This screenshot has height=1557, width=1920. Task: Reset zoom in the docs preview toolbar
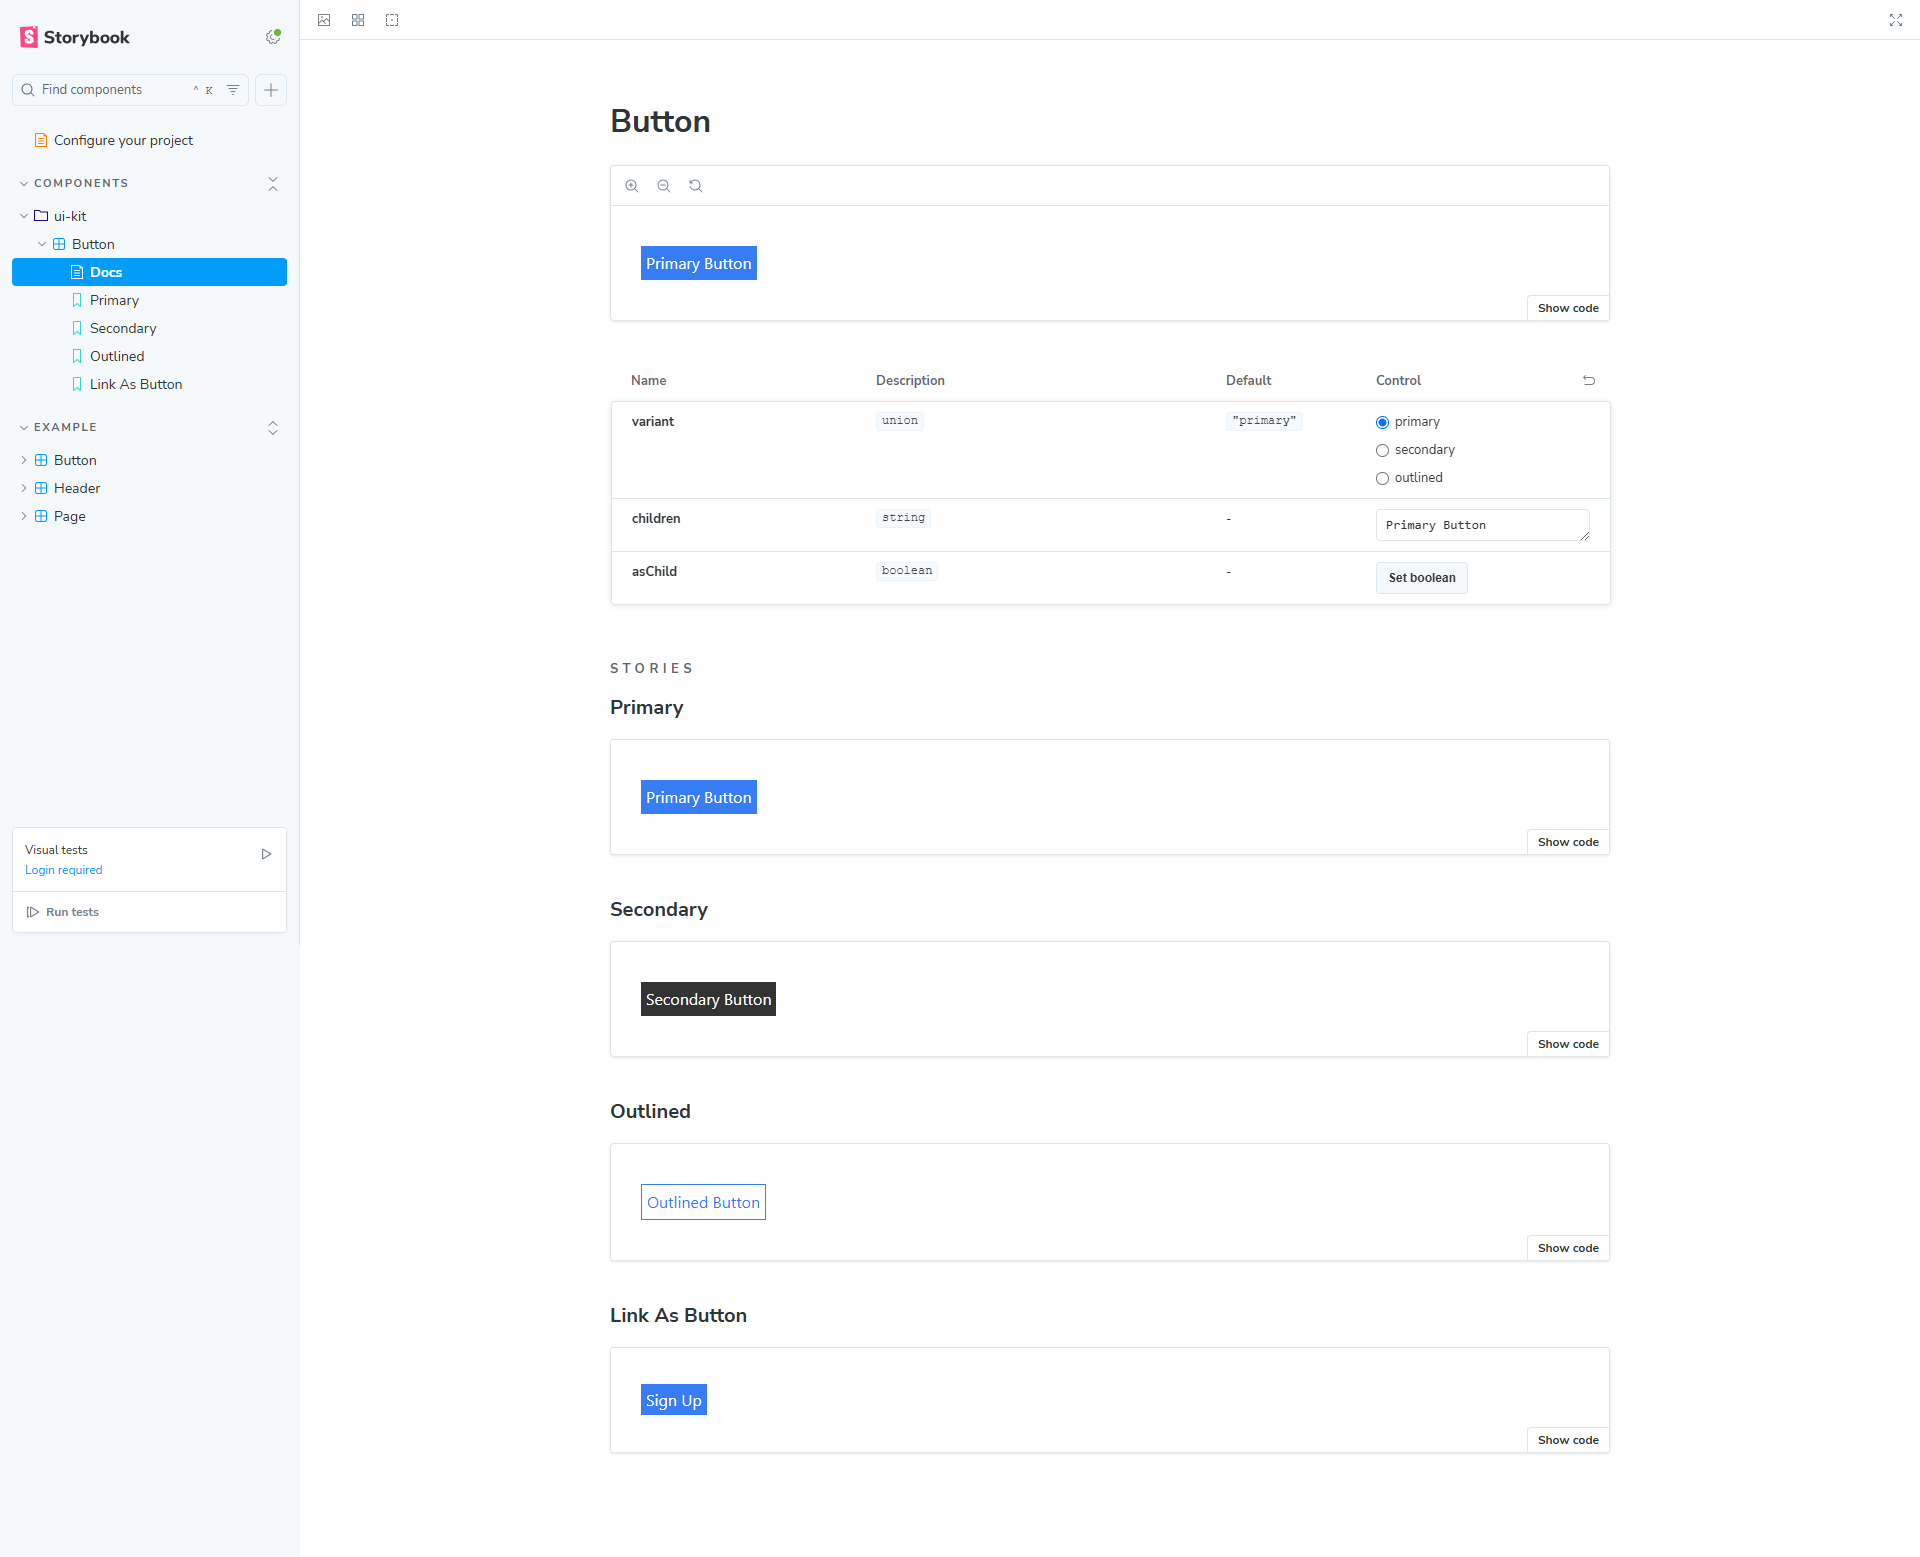point(696,186)
